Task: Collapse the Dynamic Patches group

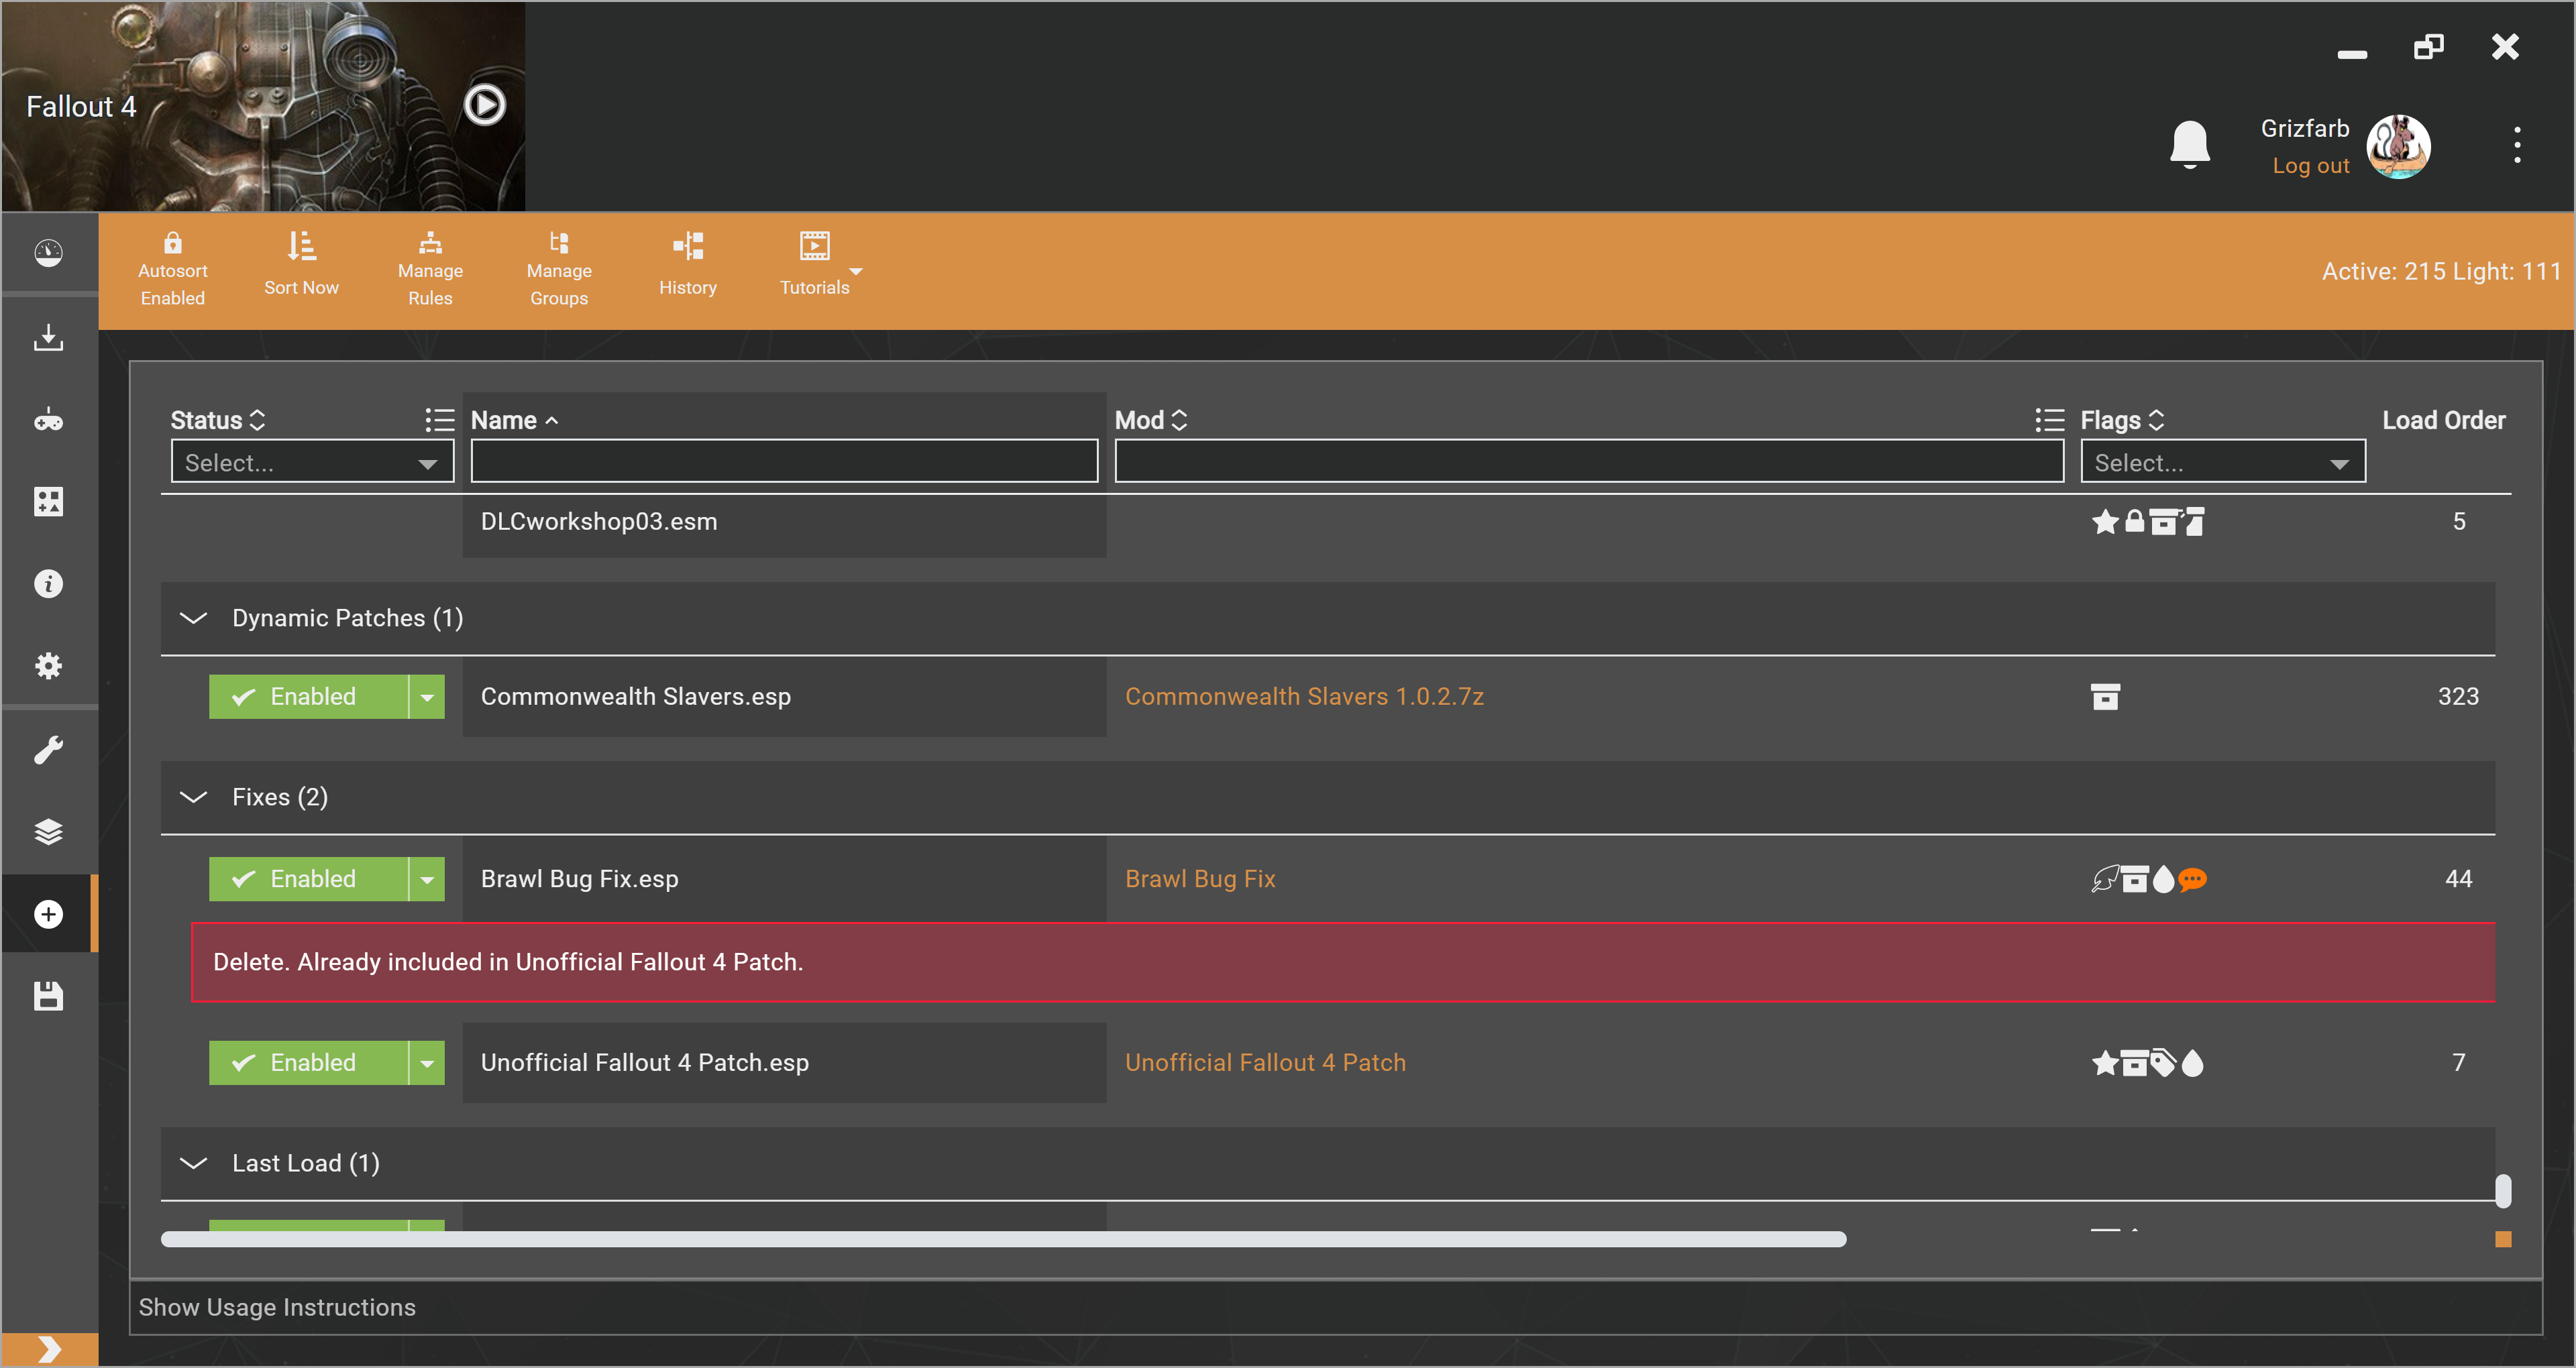Action: point(193,618)
